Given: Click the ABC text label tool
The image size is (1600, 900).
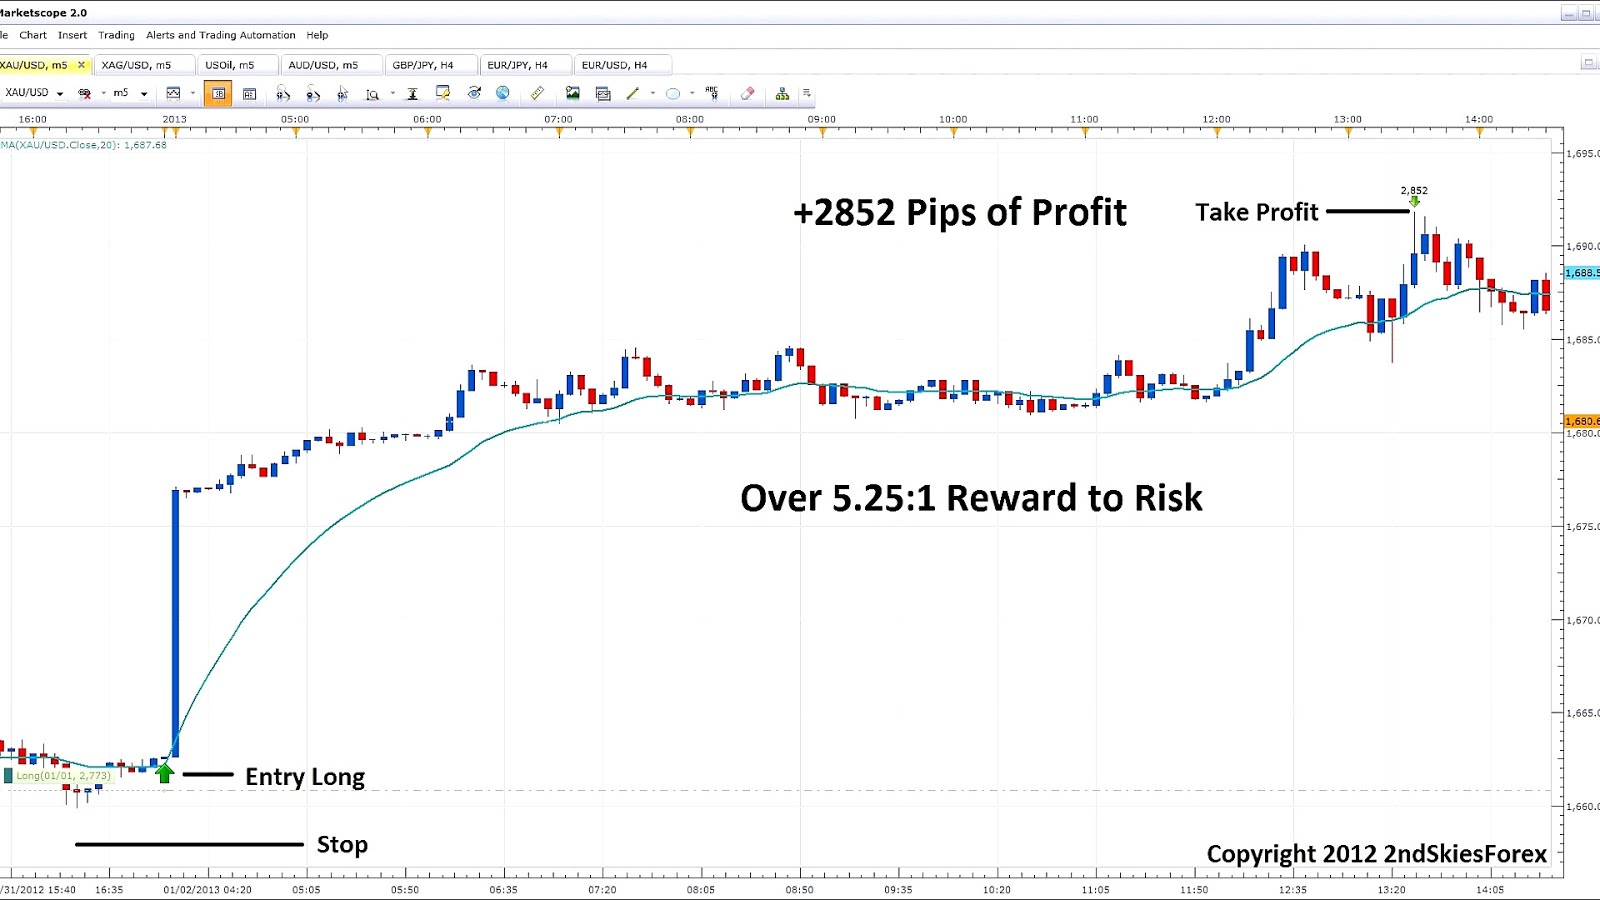Looking at the screenshot, I should tap(711, 93).
